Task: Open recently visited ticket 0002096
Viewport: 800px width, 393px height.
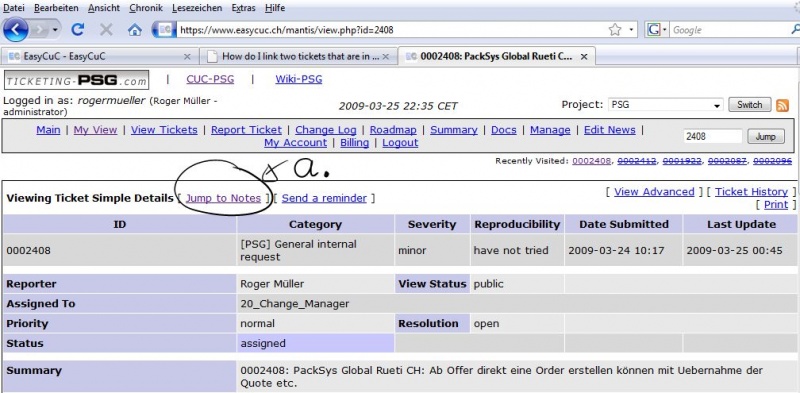Action: [772, 161]
